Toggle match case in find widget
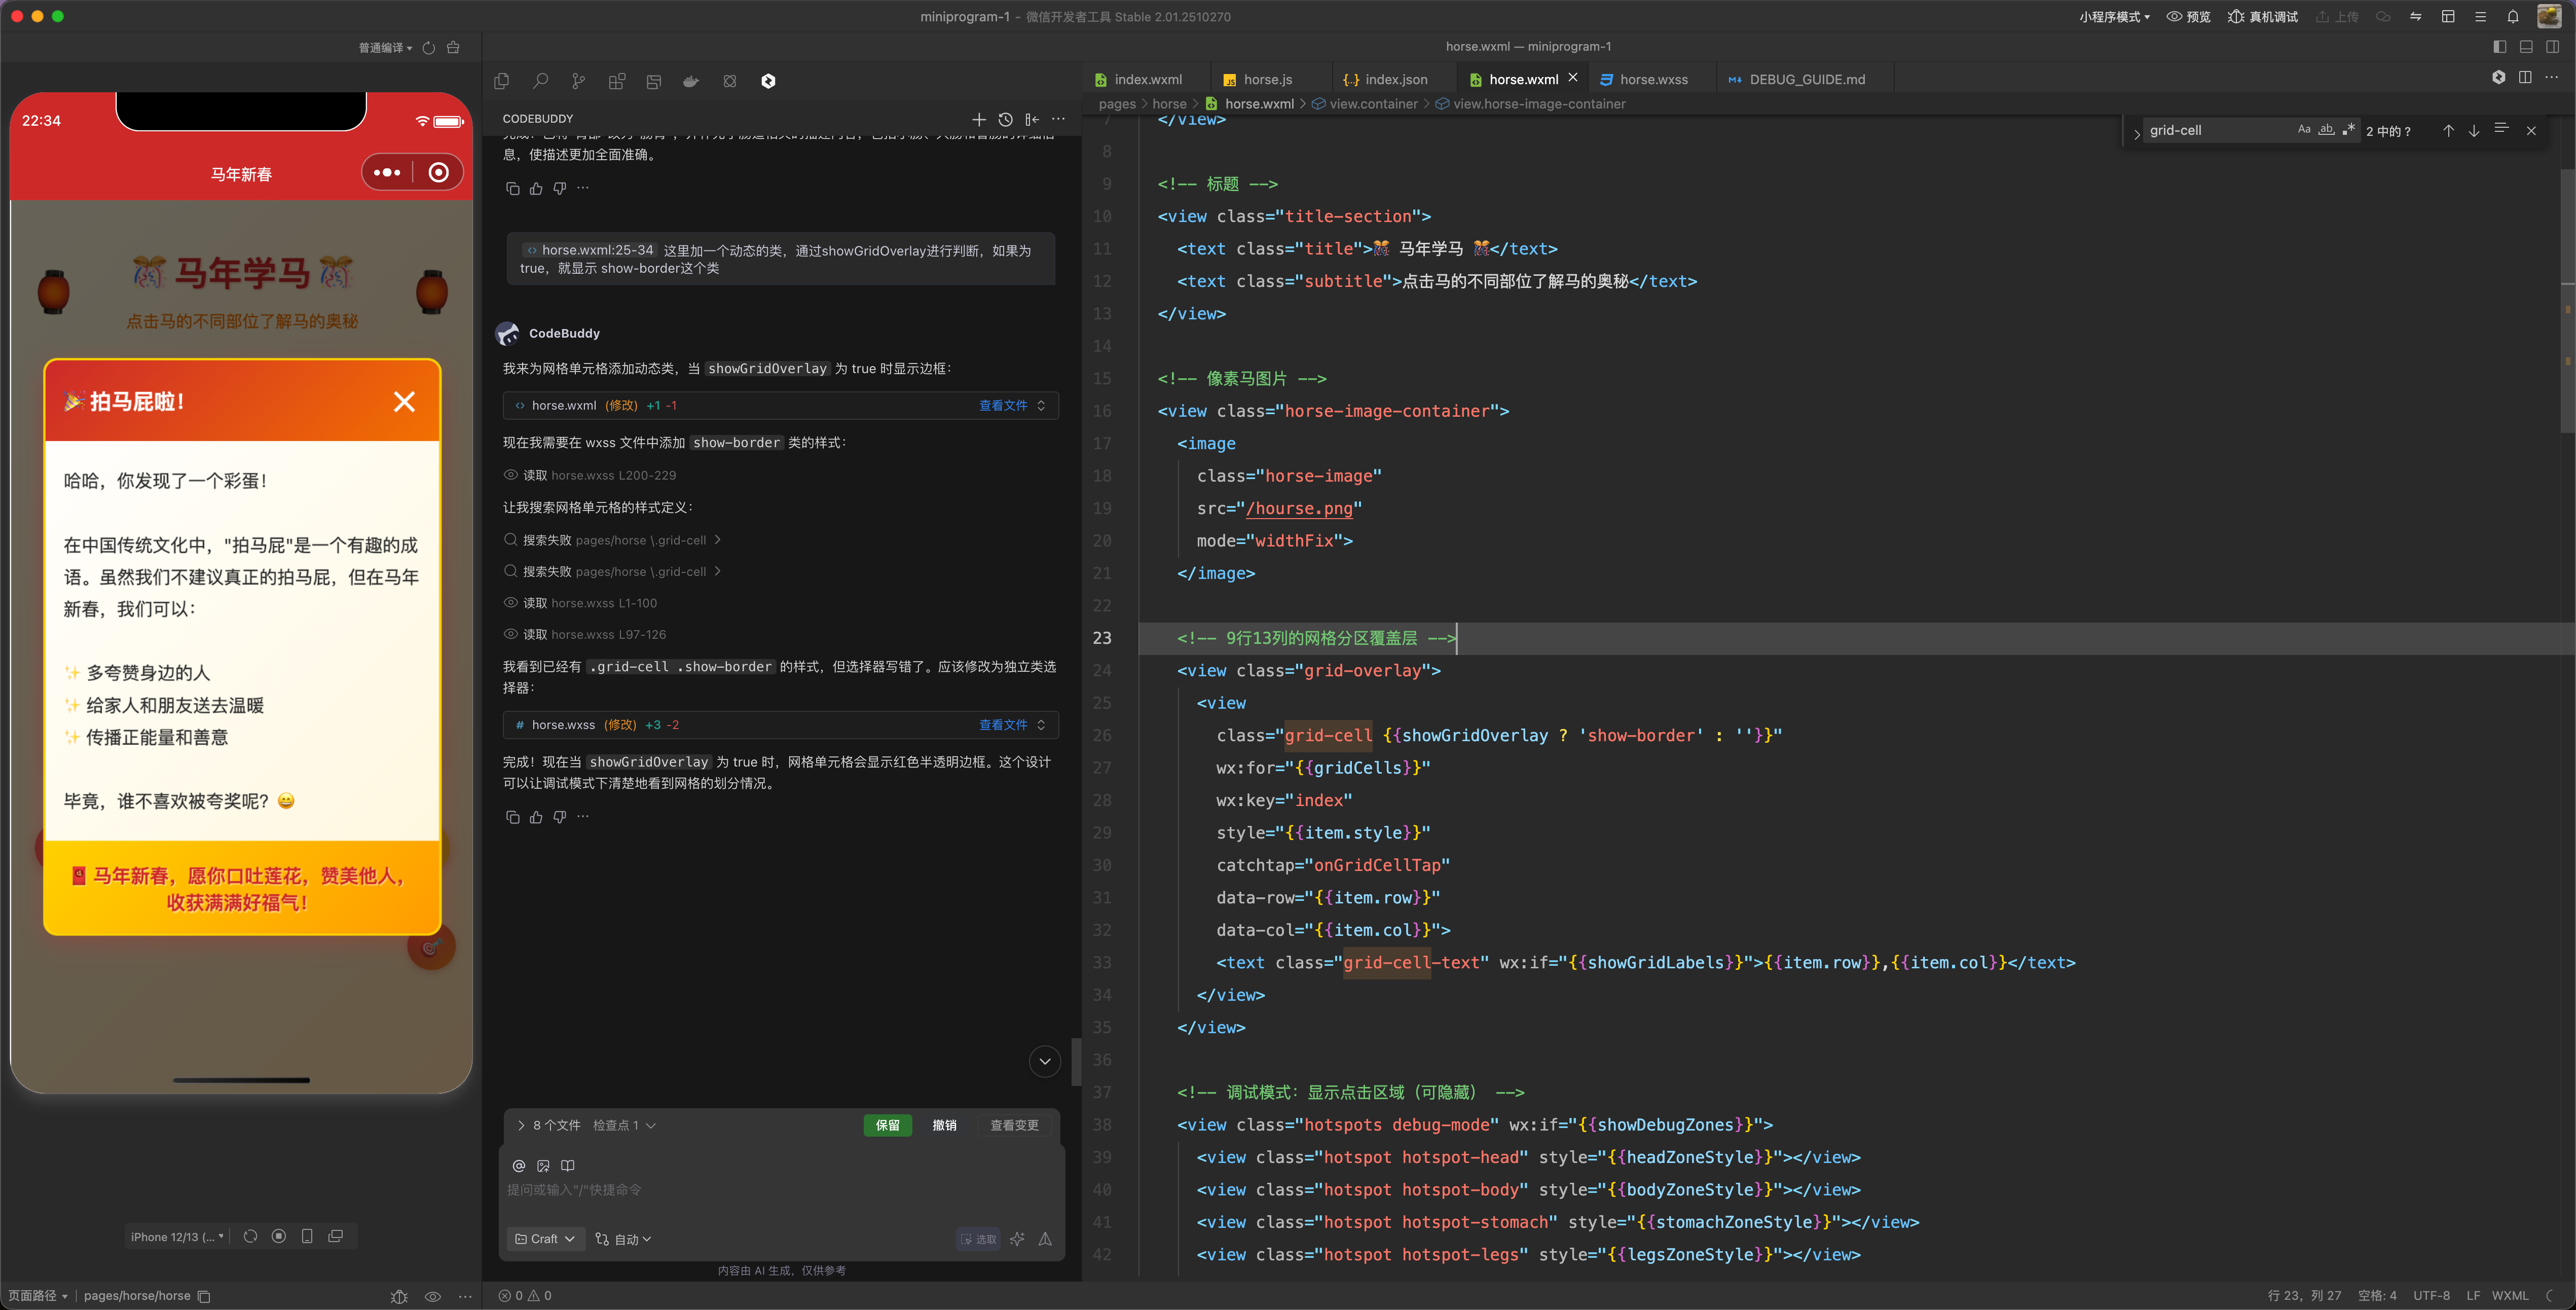This screenshot has height=1310, width=2576. coord(2304,130)
